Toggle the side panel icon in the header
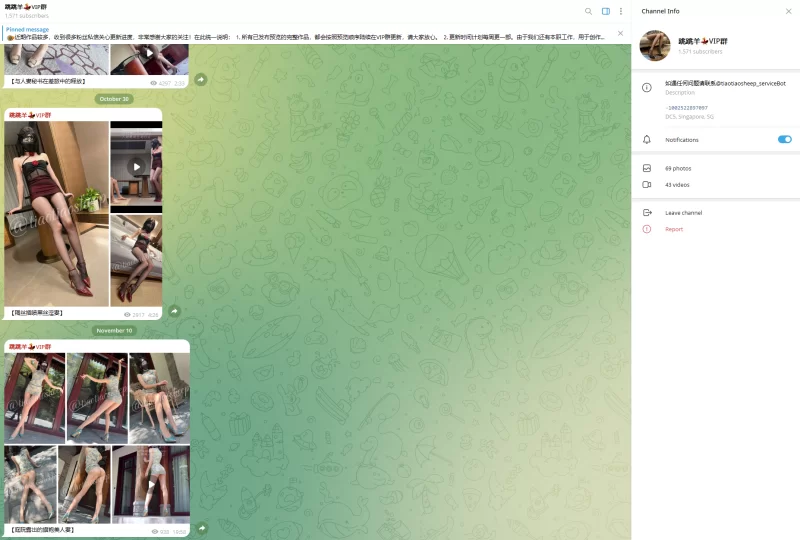This screenshot has height=540, width=800. click(605, 11)
